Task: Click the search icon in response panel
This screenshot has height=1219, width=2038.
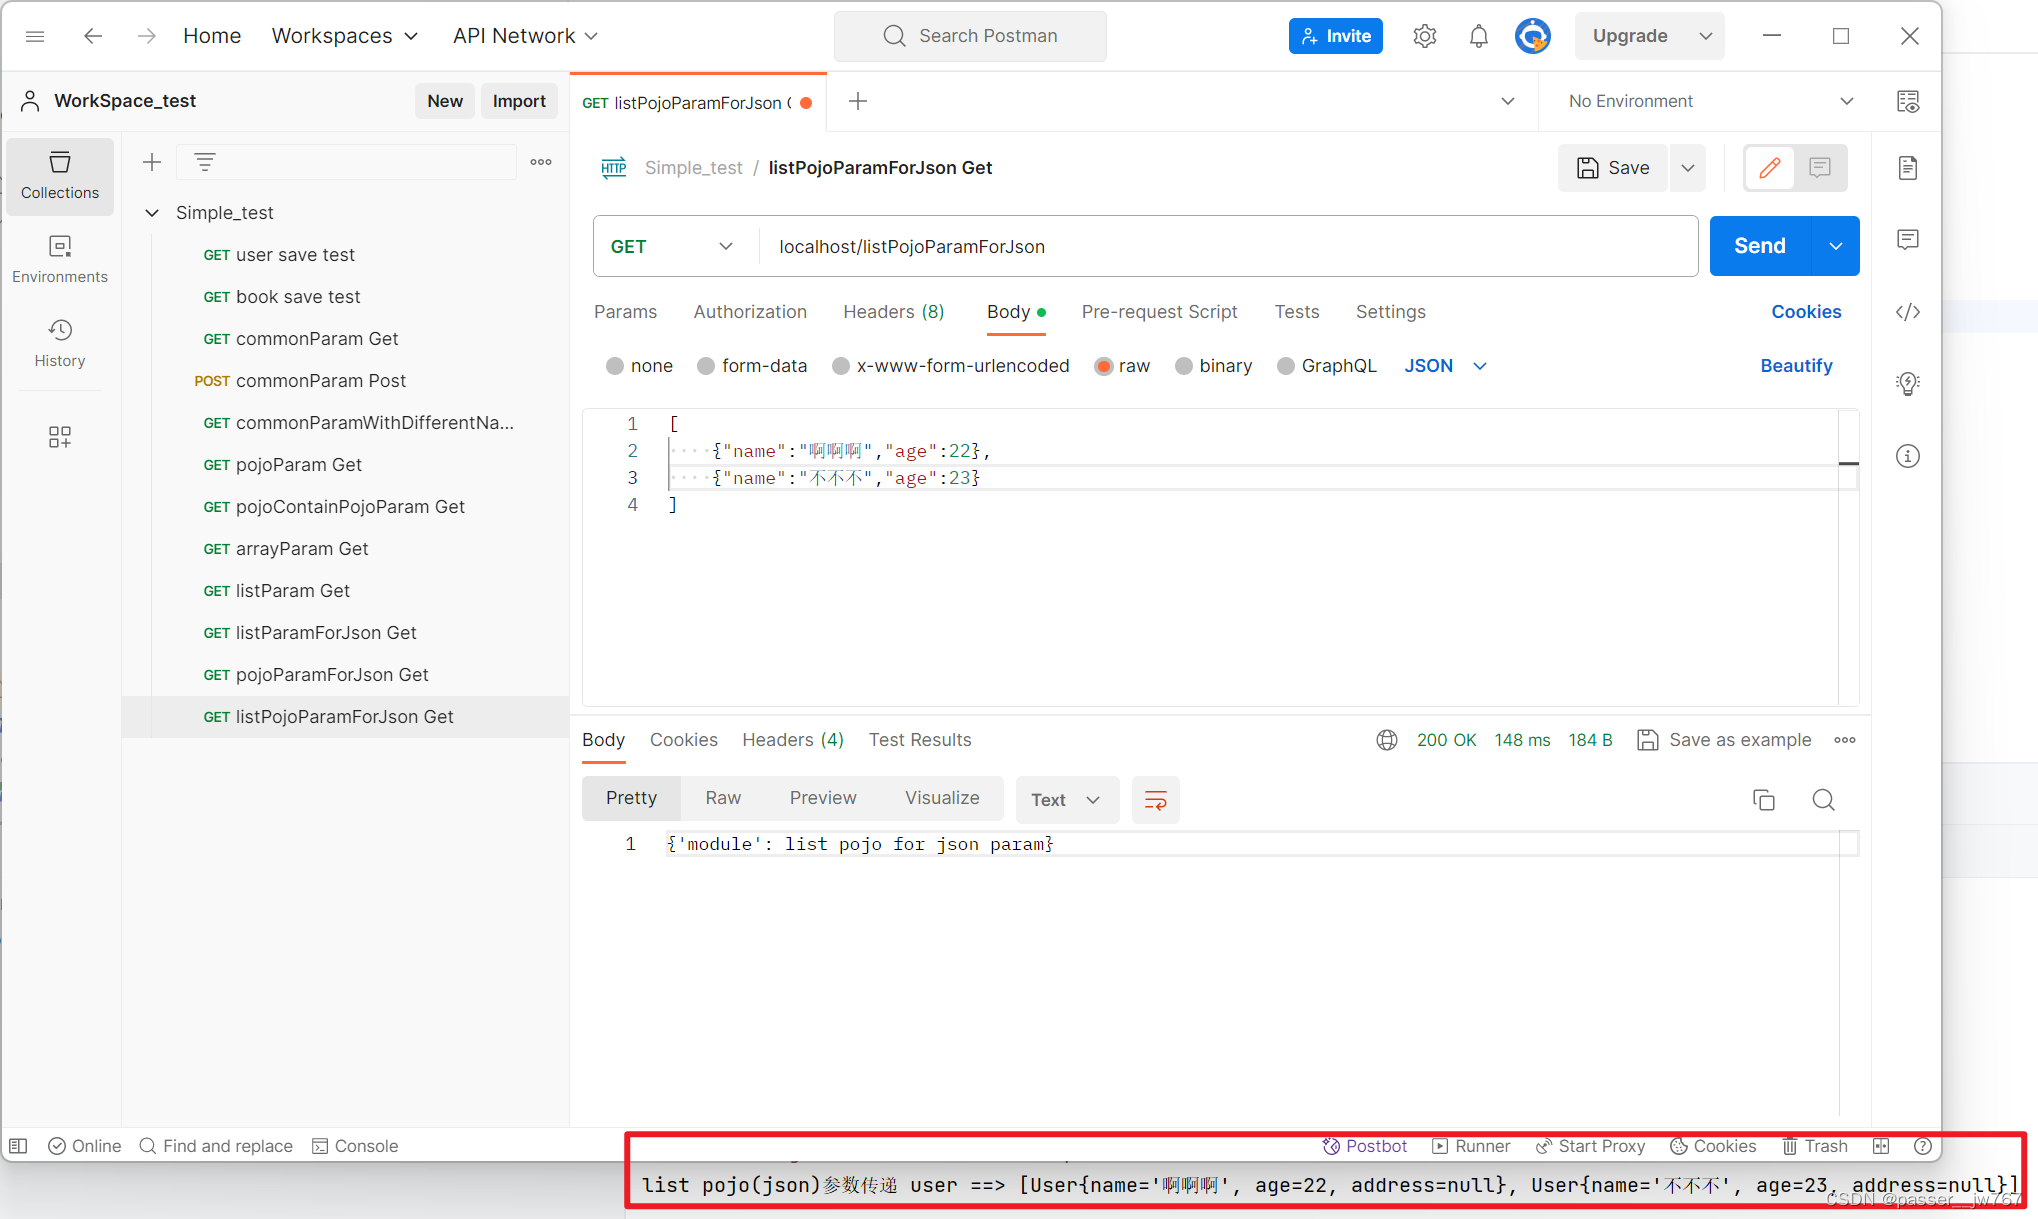Action: [1823, 798]
